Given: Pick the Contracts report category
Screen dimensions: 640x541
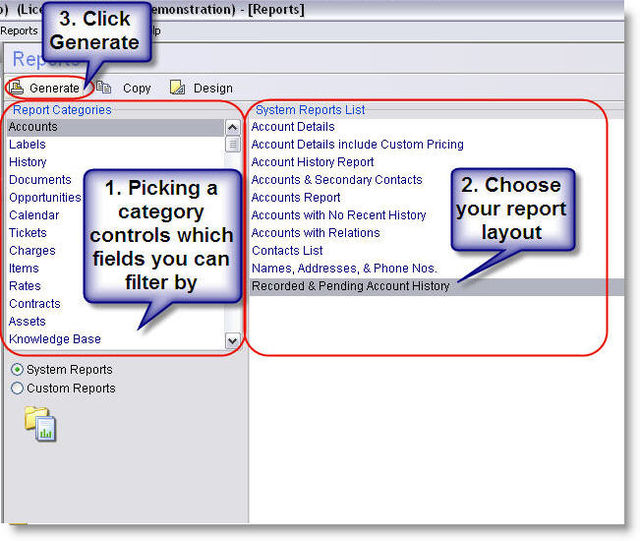Looking at the screenshot, I should (35, 304).
